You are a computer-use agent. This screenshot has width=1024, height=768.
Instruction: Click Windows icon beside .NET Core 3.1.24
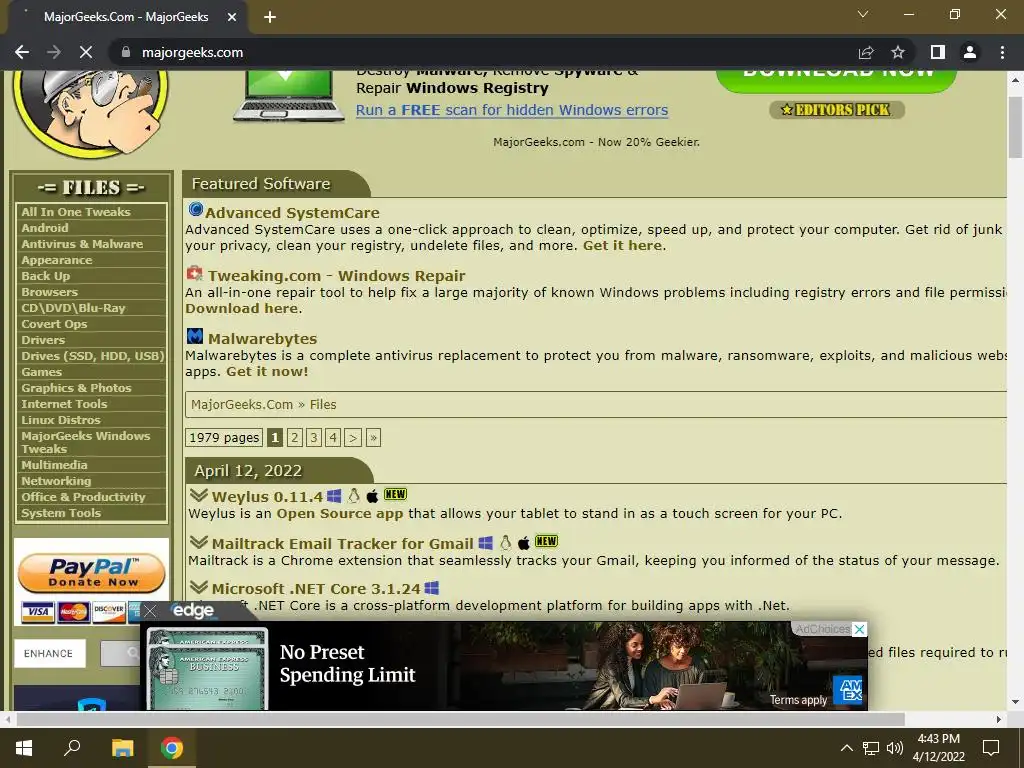[x=432, y=588]
